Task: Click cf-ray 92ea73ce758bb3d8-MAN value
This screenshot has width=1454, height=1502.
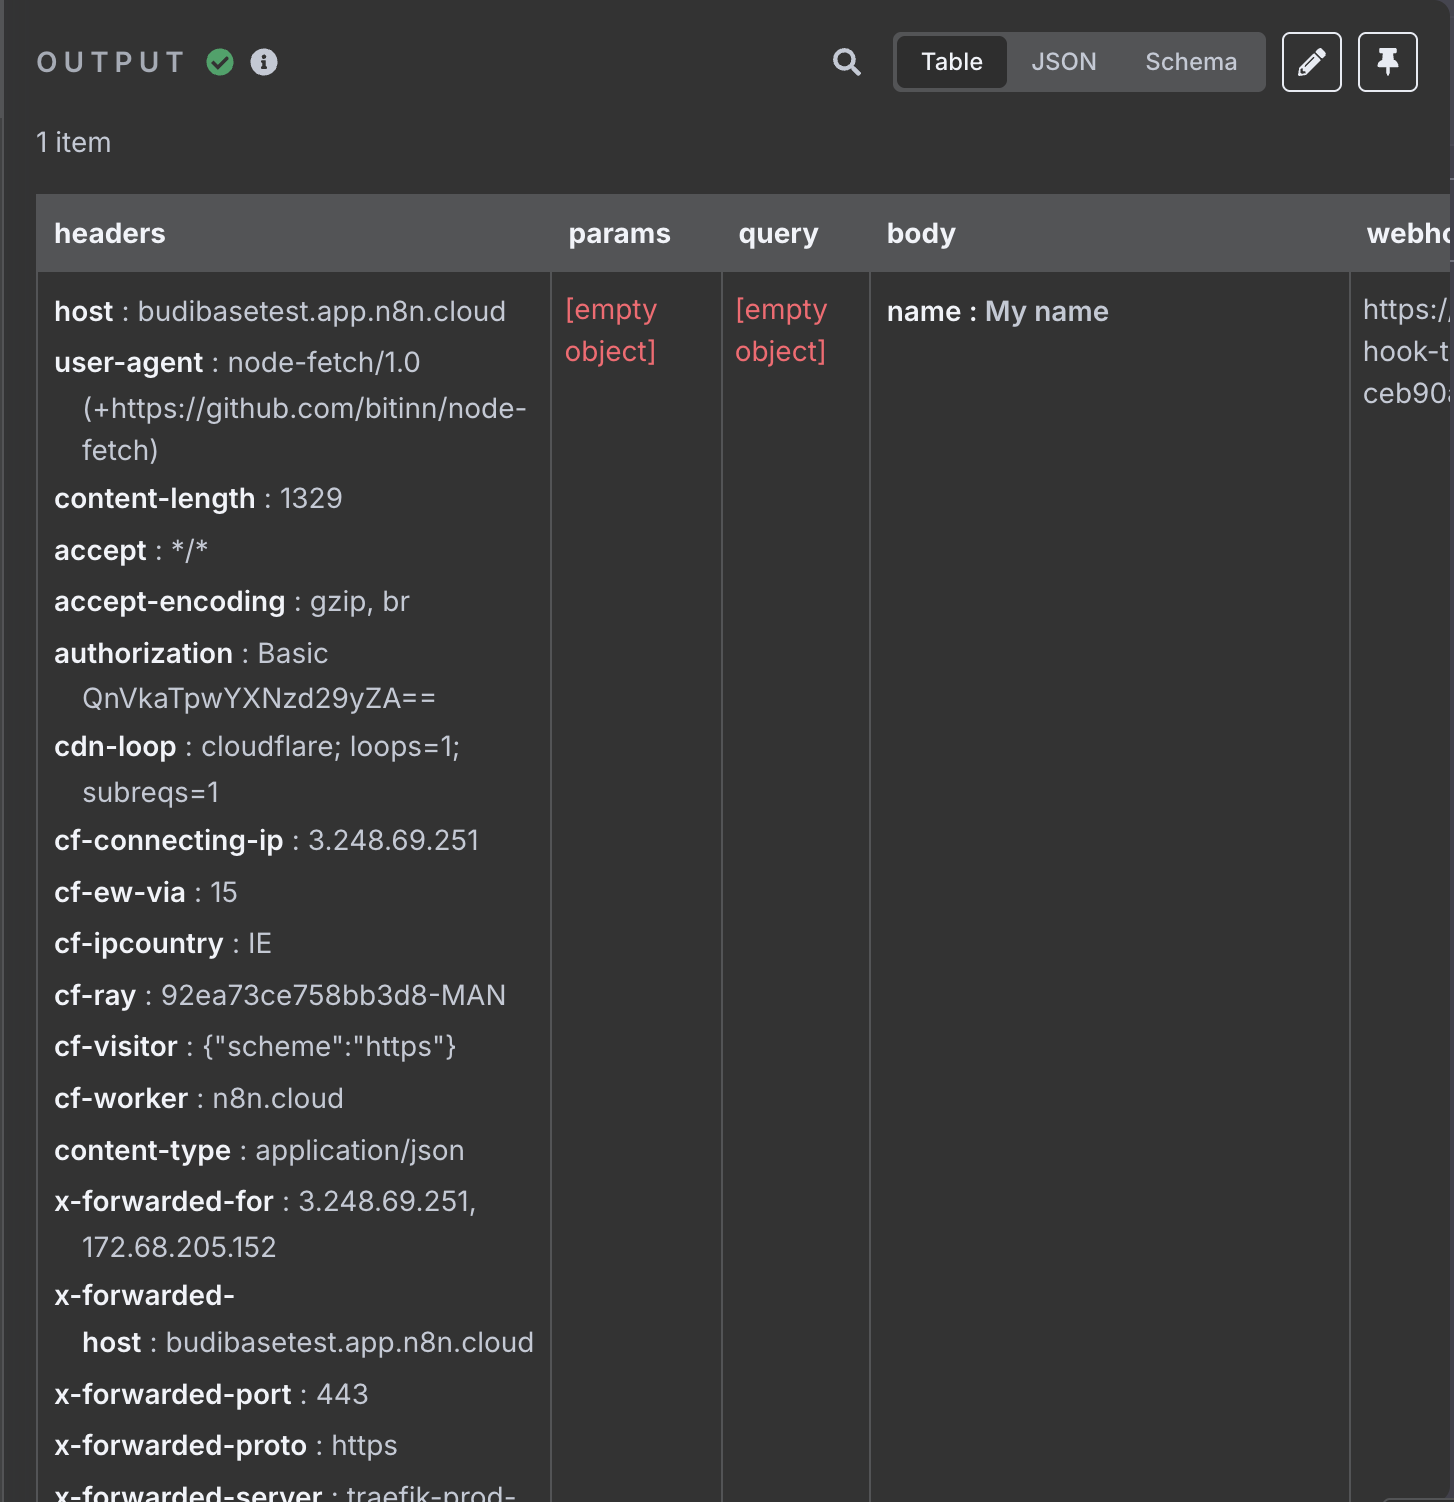Action: (x=333, y=995)
